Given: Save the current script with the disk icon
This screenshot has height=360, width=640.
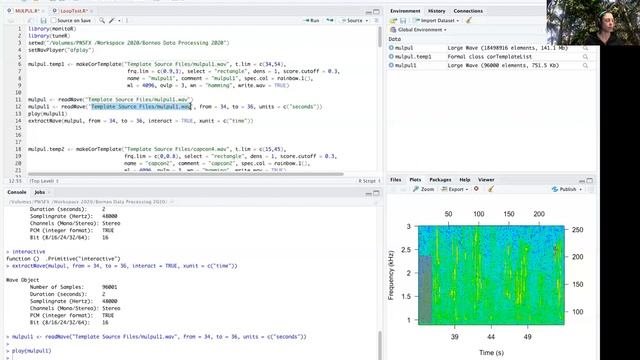Looking at the screenshot, I should tap(43, 20).
